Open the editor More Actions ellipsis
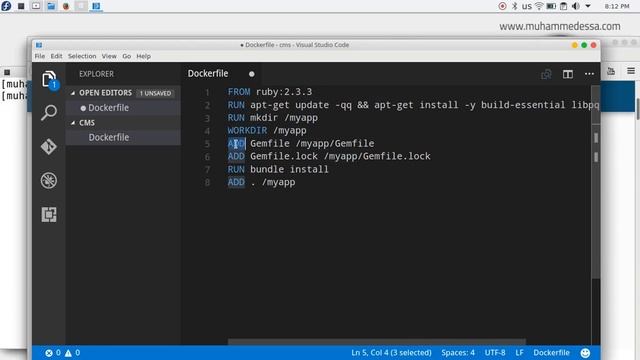This screenshot has height=360, width=640. click(x=589, y=74)
